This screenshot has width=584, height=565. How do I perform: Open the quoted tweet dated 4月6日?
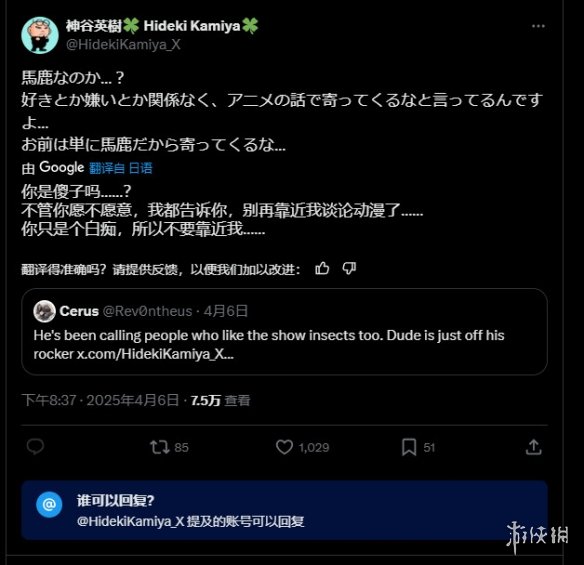tap(284, 331)
